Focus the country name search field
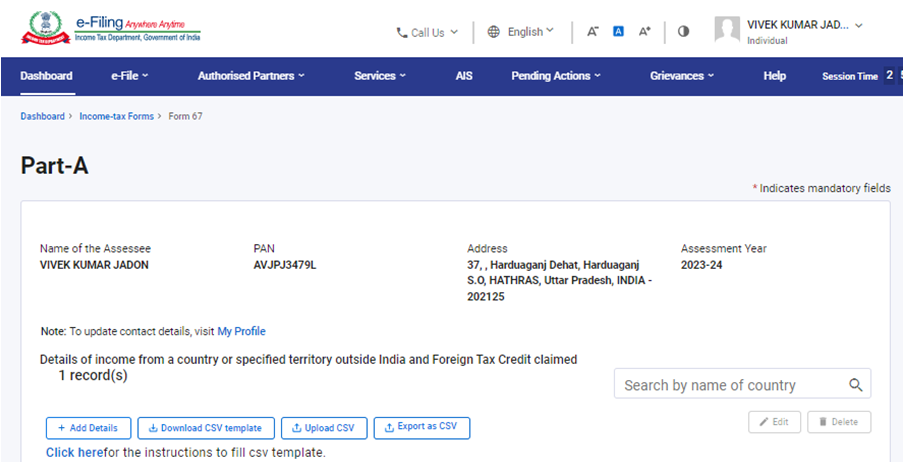This screenshot has width=904, height=463. [x=728, y=385]
